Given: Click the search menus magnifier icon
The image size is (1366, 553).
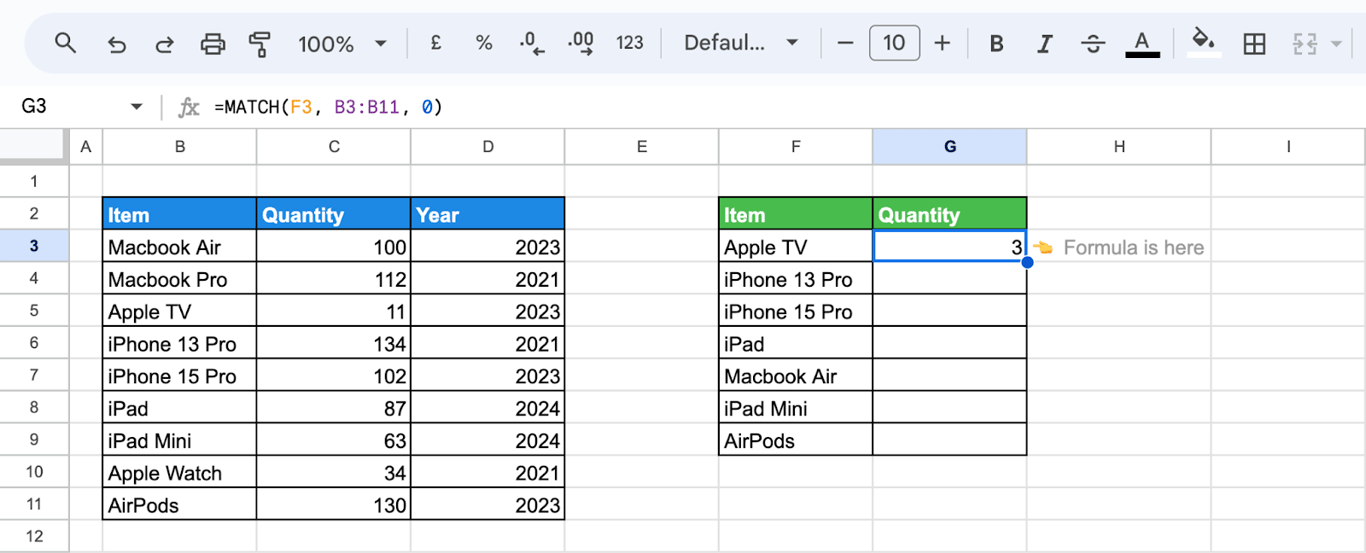Looking at the screenshot, I should click(x=65, y=43).
